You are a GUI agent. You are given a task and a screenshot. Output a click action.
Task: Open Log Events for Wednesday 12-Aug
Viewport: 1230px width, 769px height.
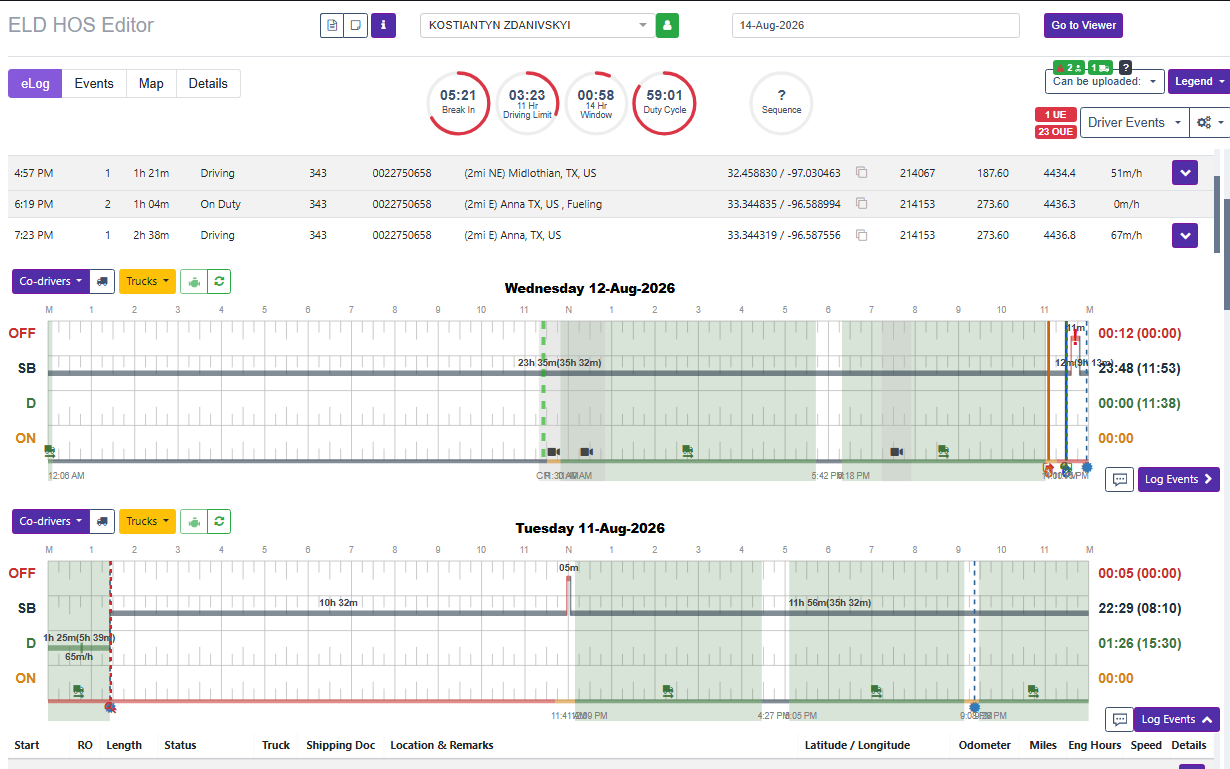[1178, 479]
